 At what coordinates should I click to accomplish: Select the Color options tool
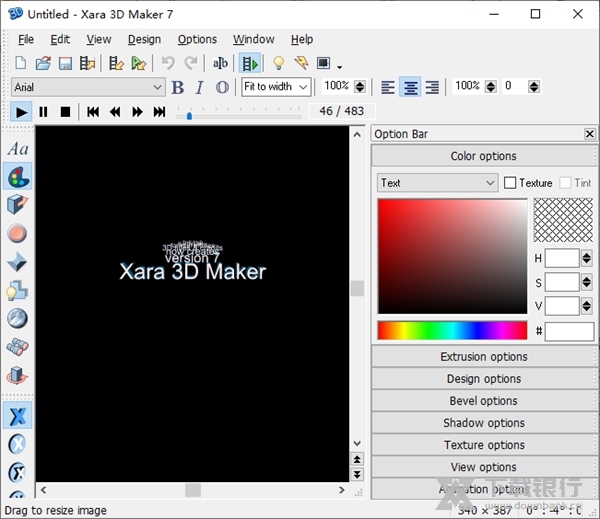[x=17, y=177]
